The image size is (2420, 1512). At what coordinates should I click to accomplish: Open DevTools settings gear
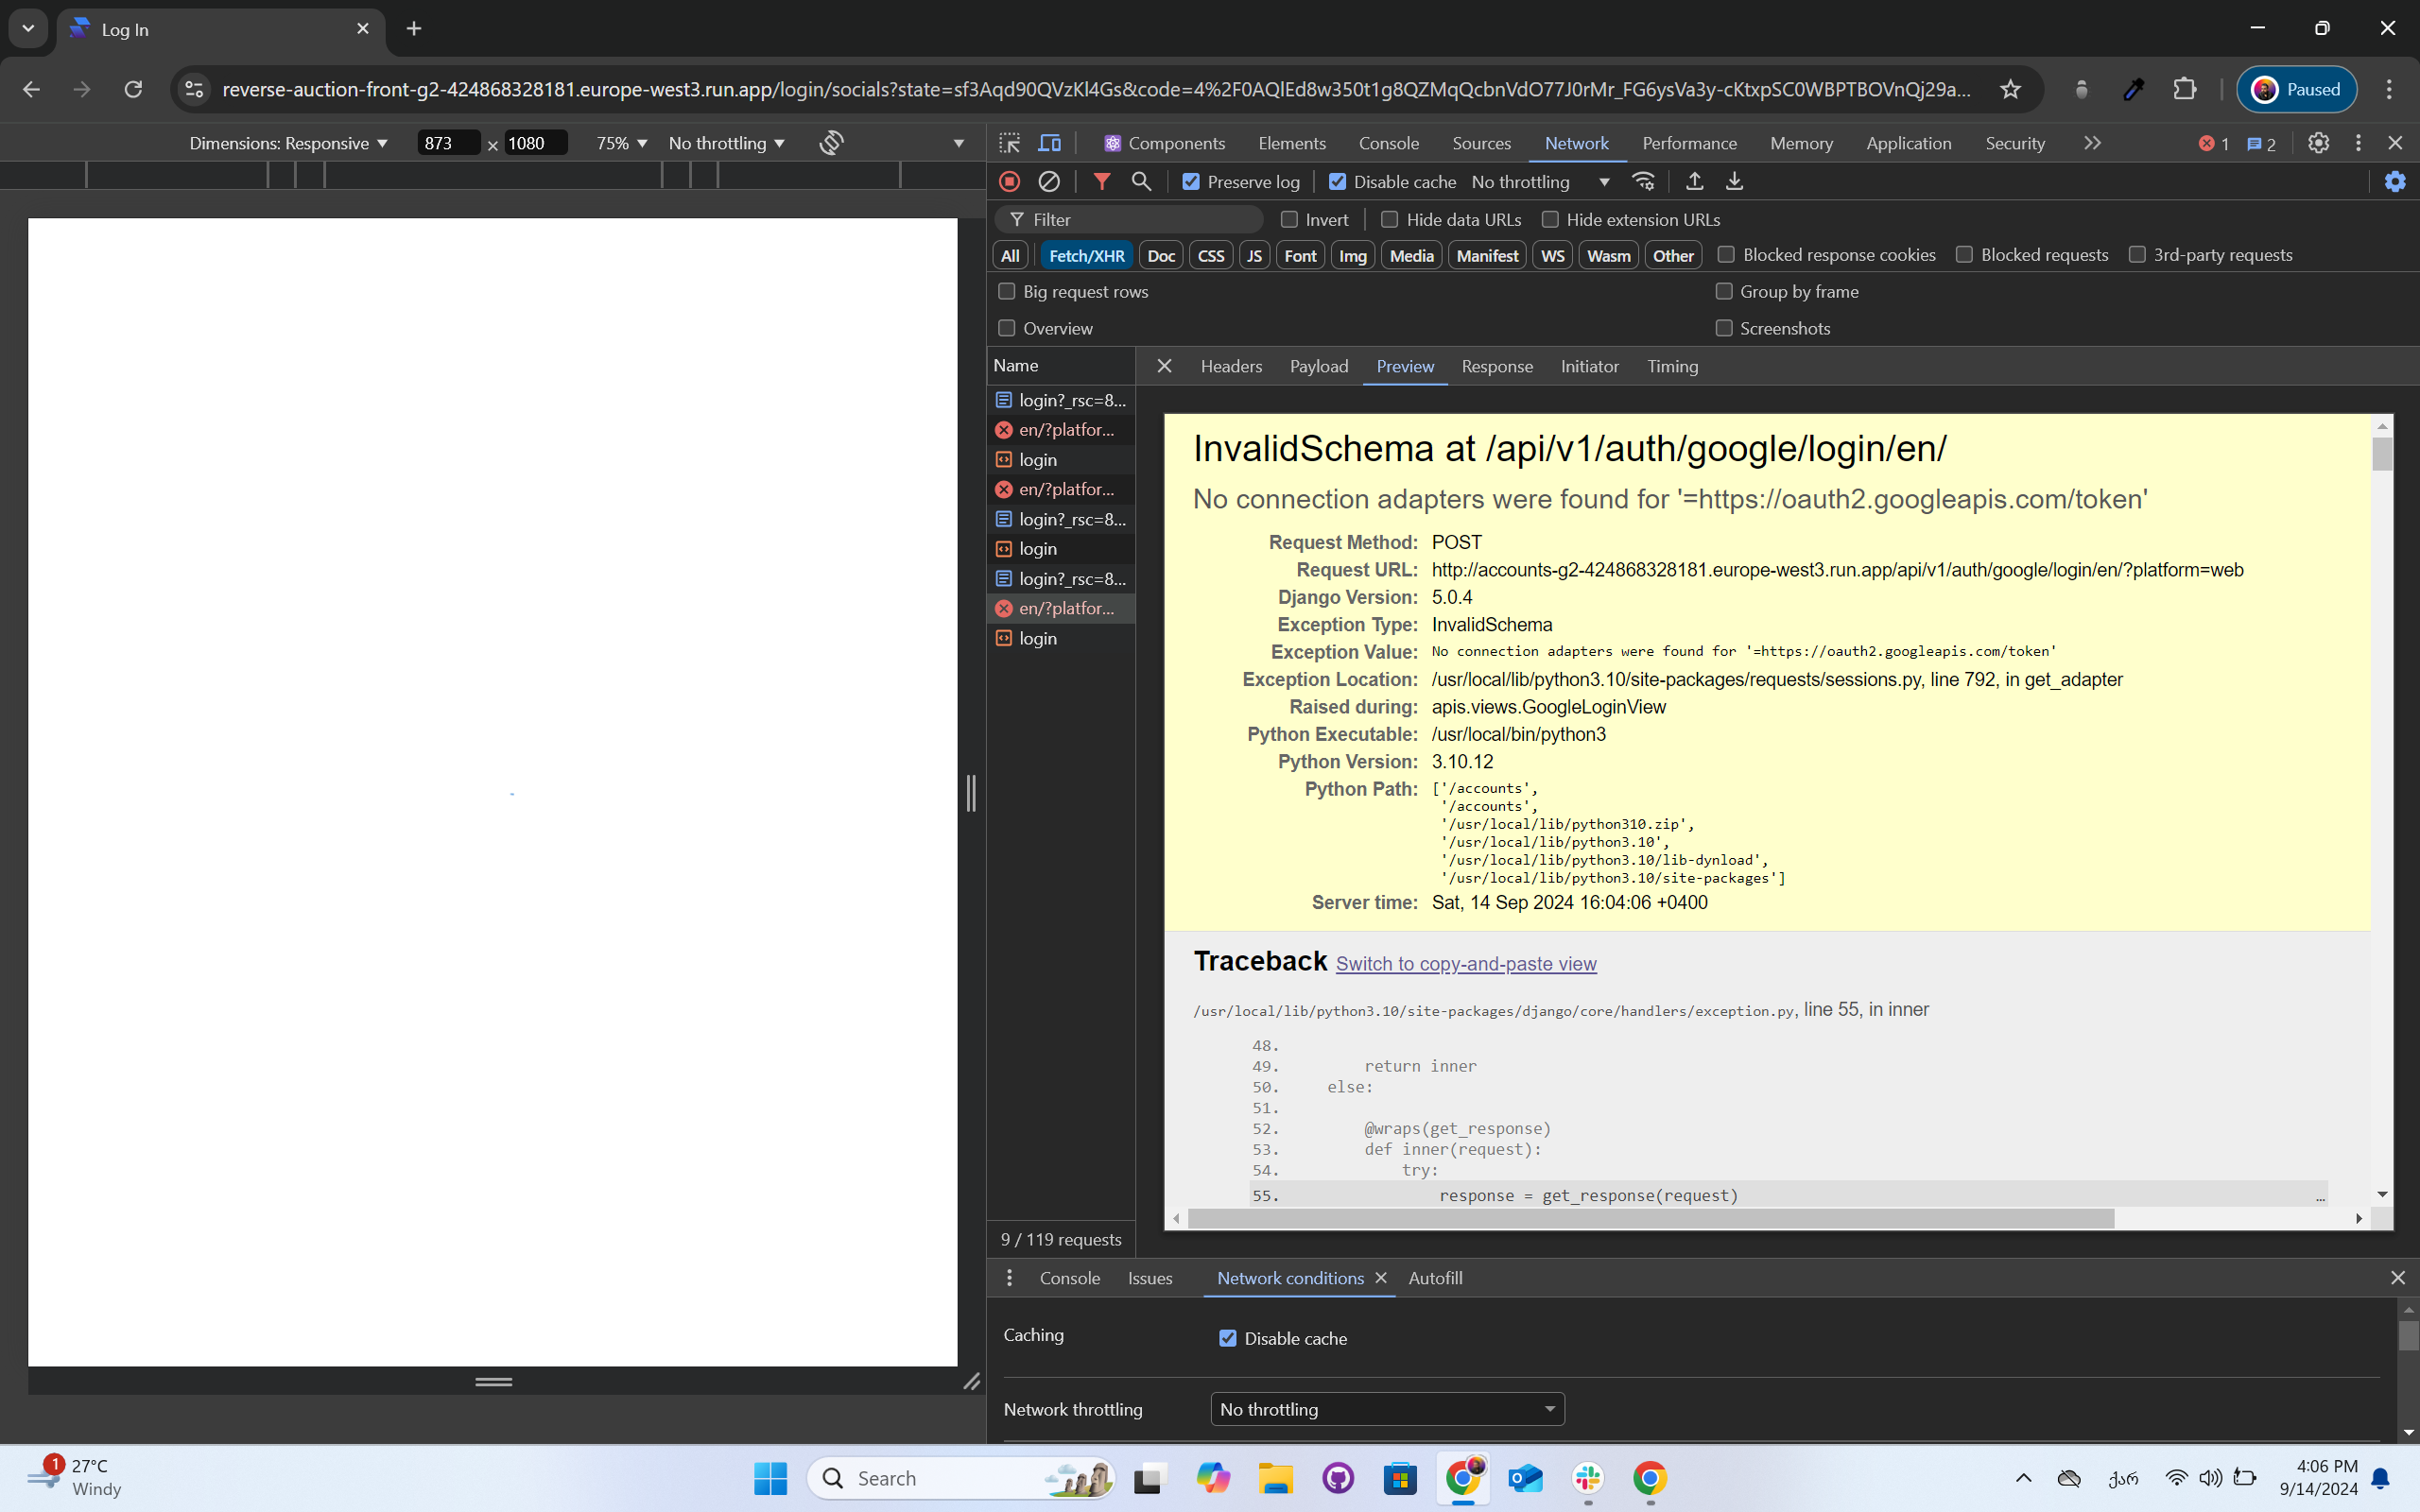point(2318,143)
